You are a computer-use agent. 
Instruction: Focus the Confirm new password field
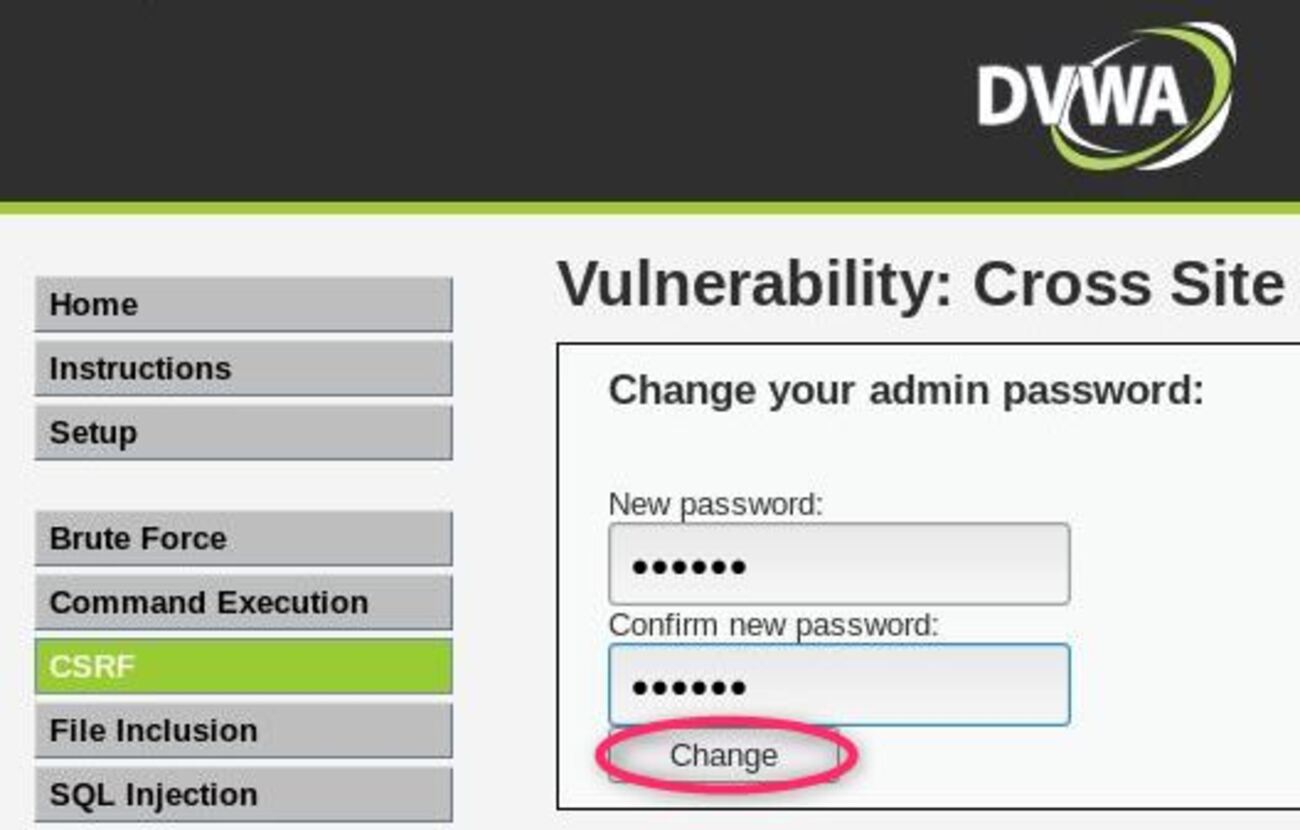click(x=839, y=685)
